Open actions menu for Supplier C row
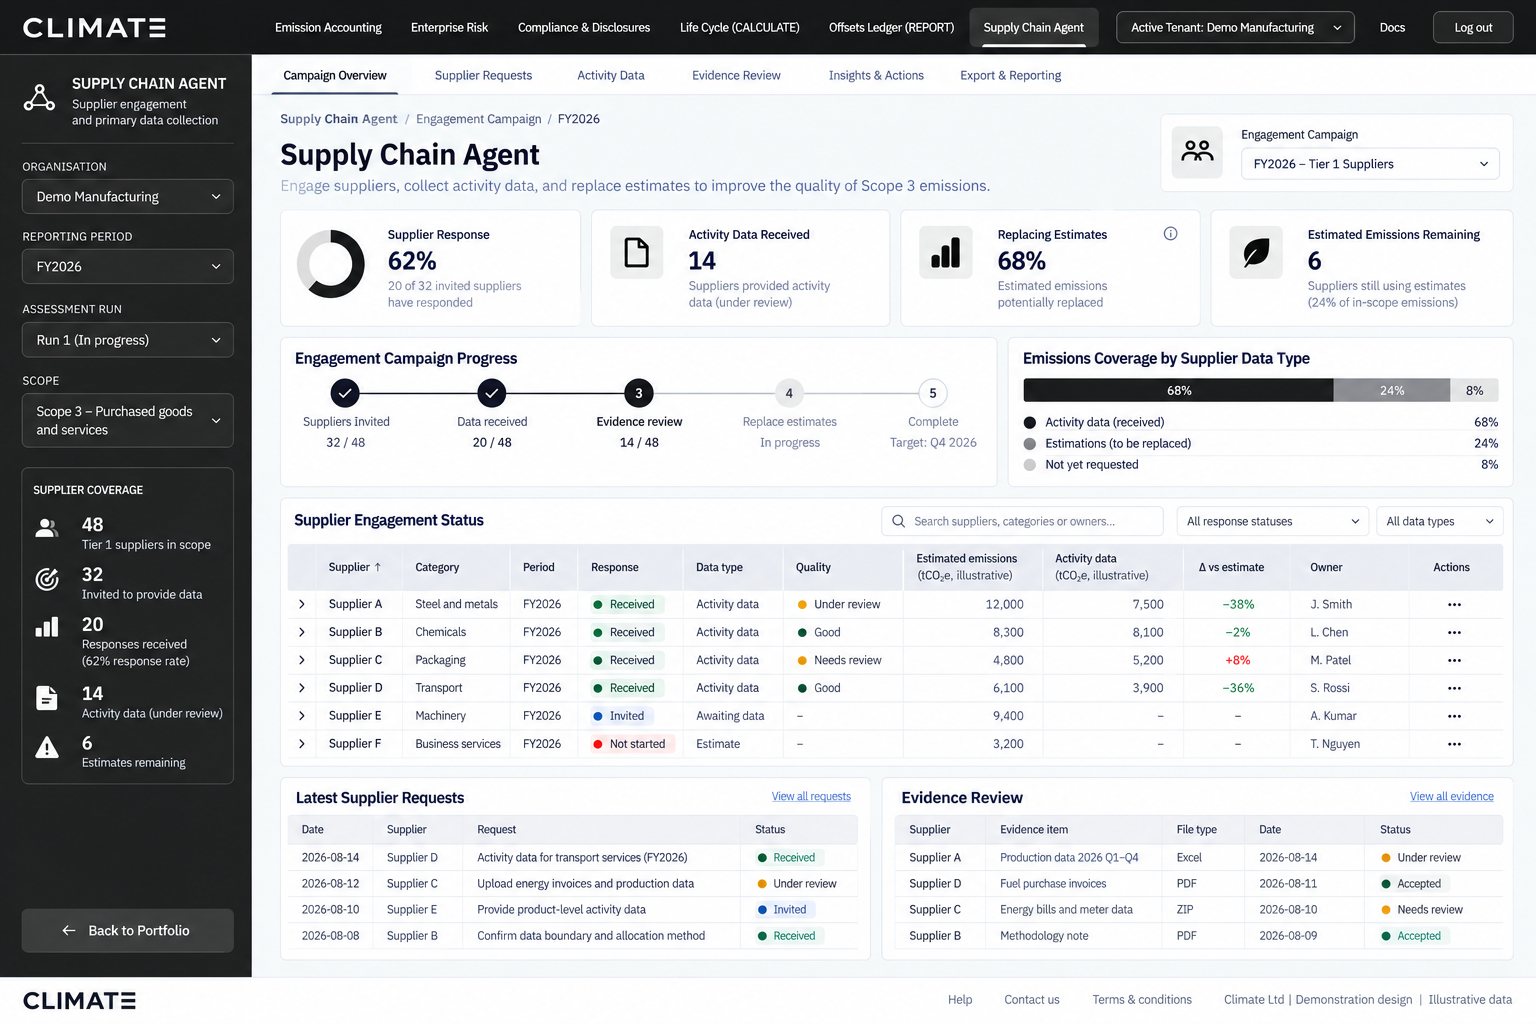Viewport: 1536px width, 1024px height. pyautogui.click(x=1454, y=661)
